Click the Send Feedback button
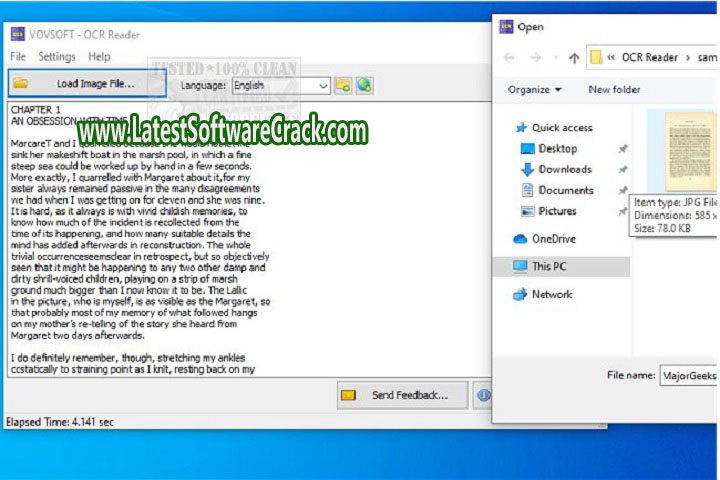The image size is (720, 480). coord(402,395)
